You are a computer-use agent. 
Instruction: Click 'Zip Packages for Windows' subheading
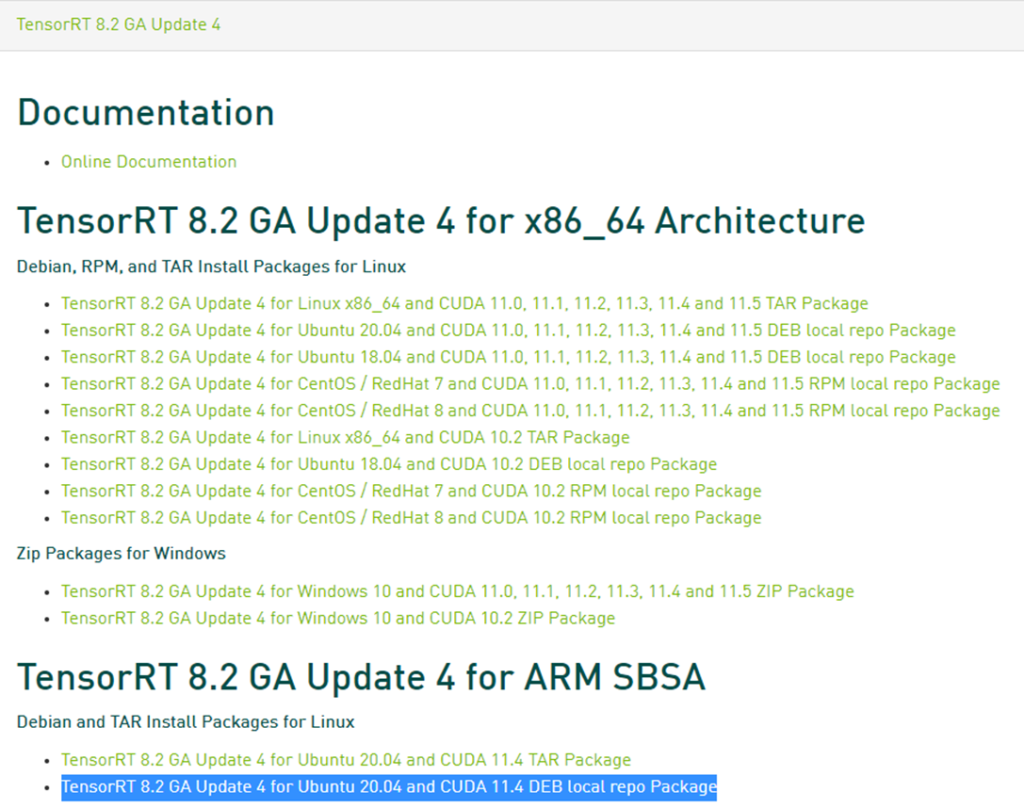click(121, 553)
